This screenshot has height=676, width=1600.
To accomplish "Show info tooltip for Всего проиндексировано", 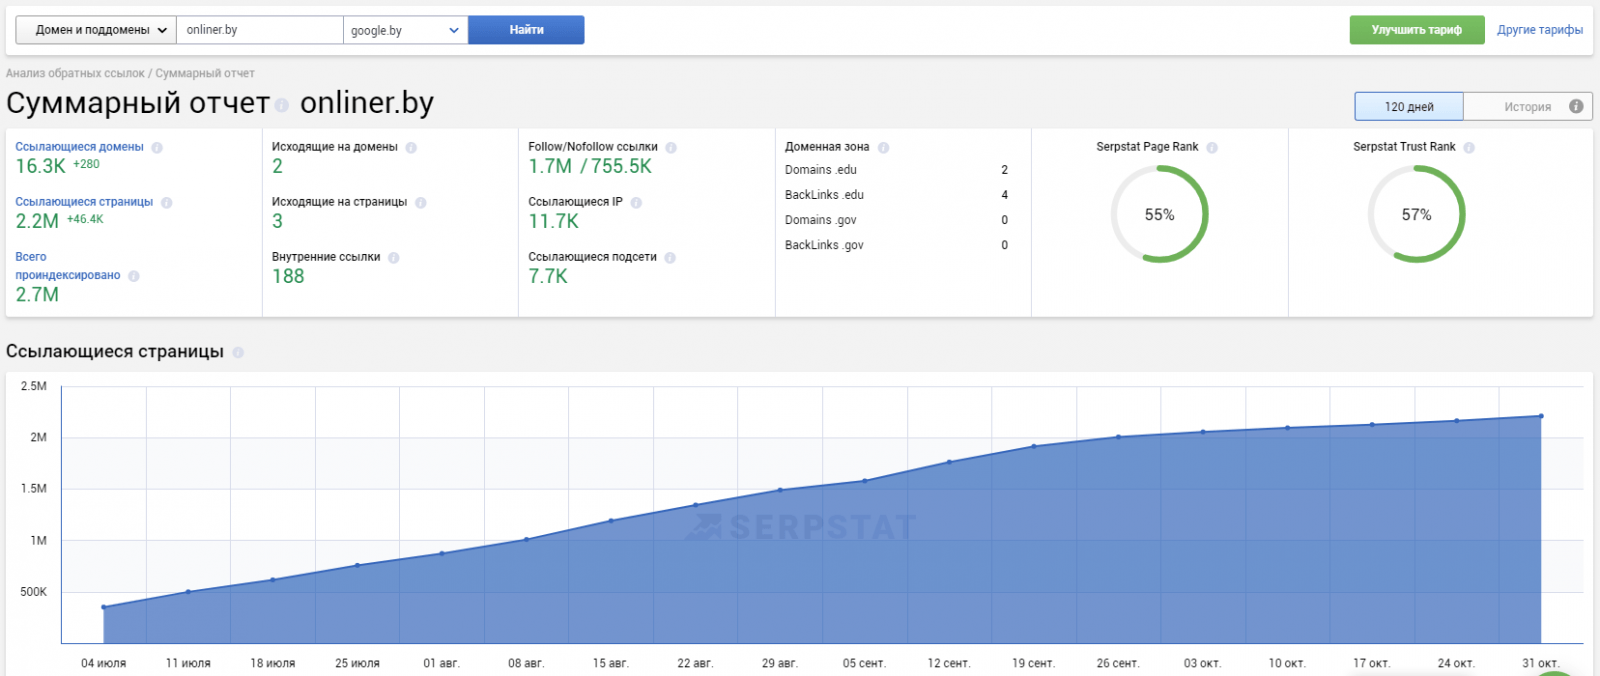I will click(133, 276).
